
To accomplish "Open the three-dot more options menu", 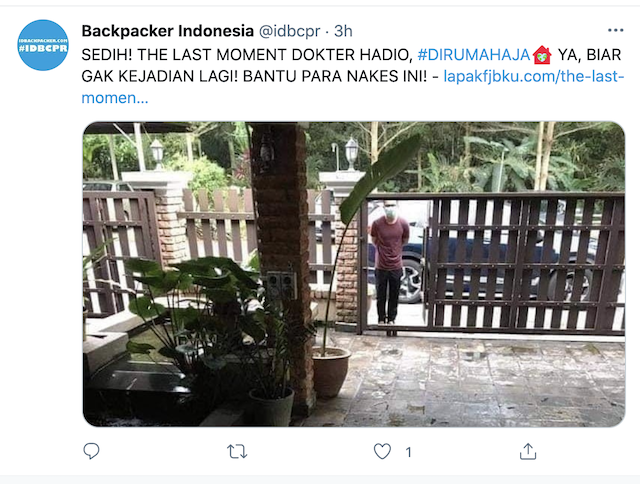I will point(616,30).
